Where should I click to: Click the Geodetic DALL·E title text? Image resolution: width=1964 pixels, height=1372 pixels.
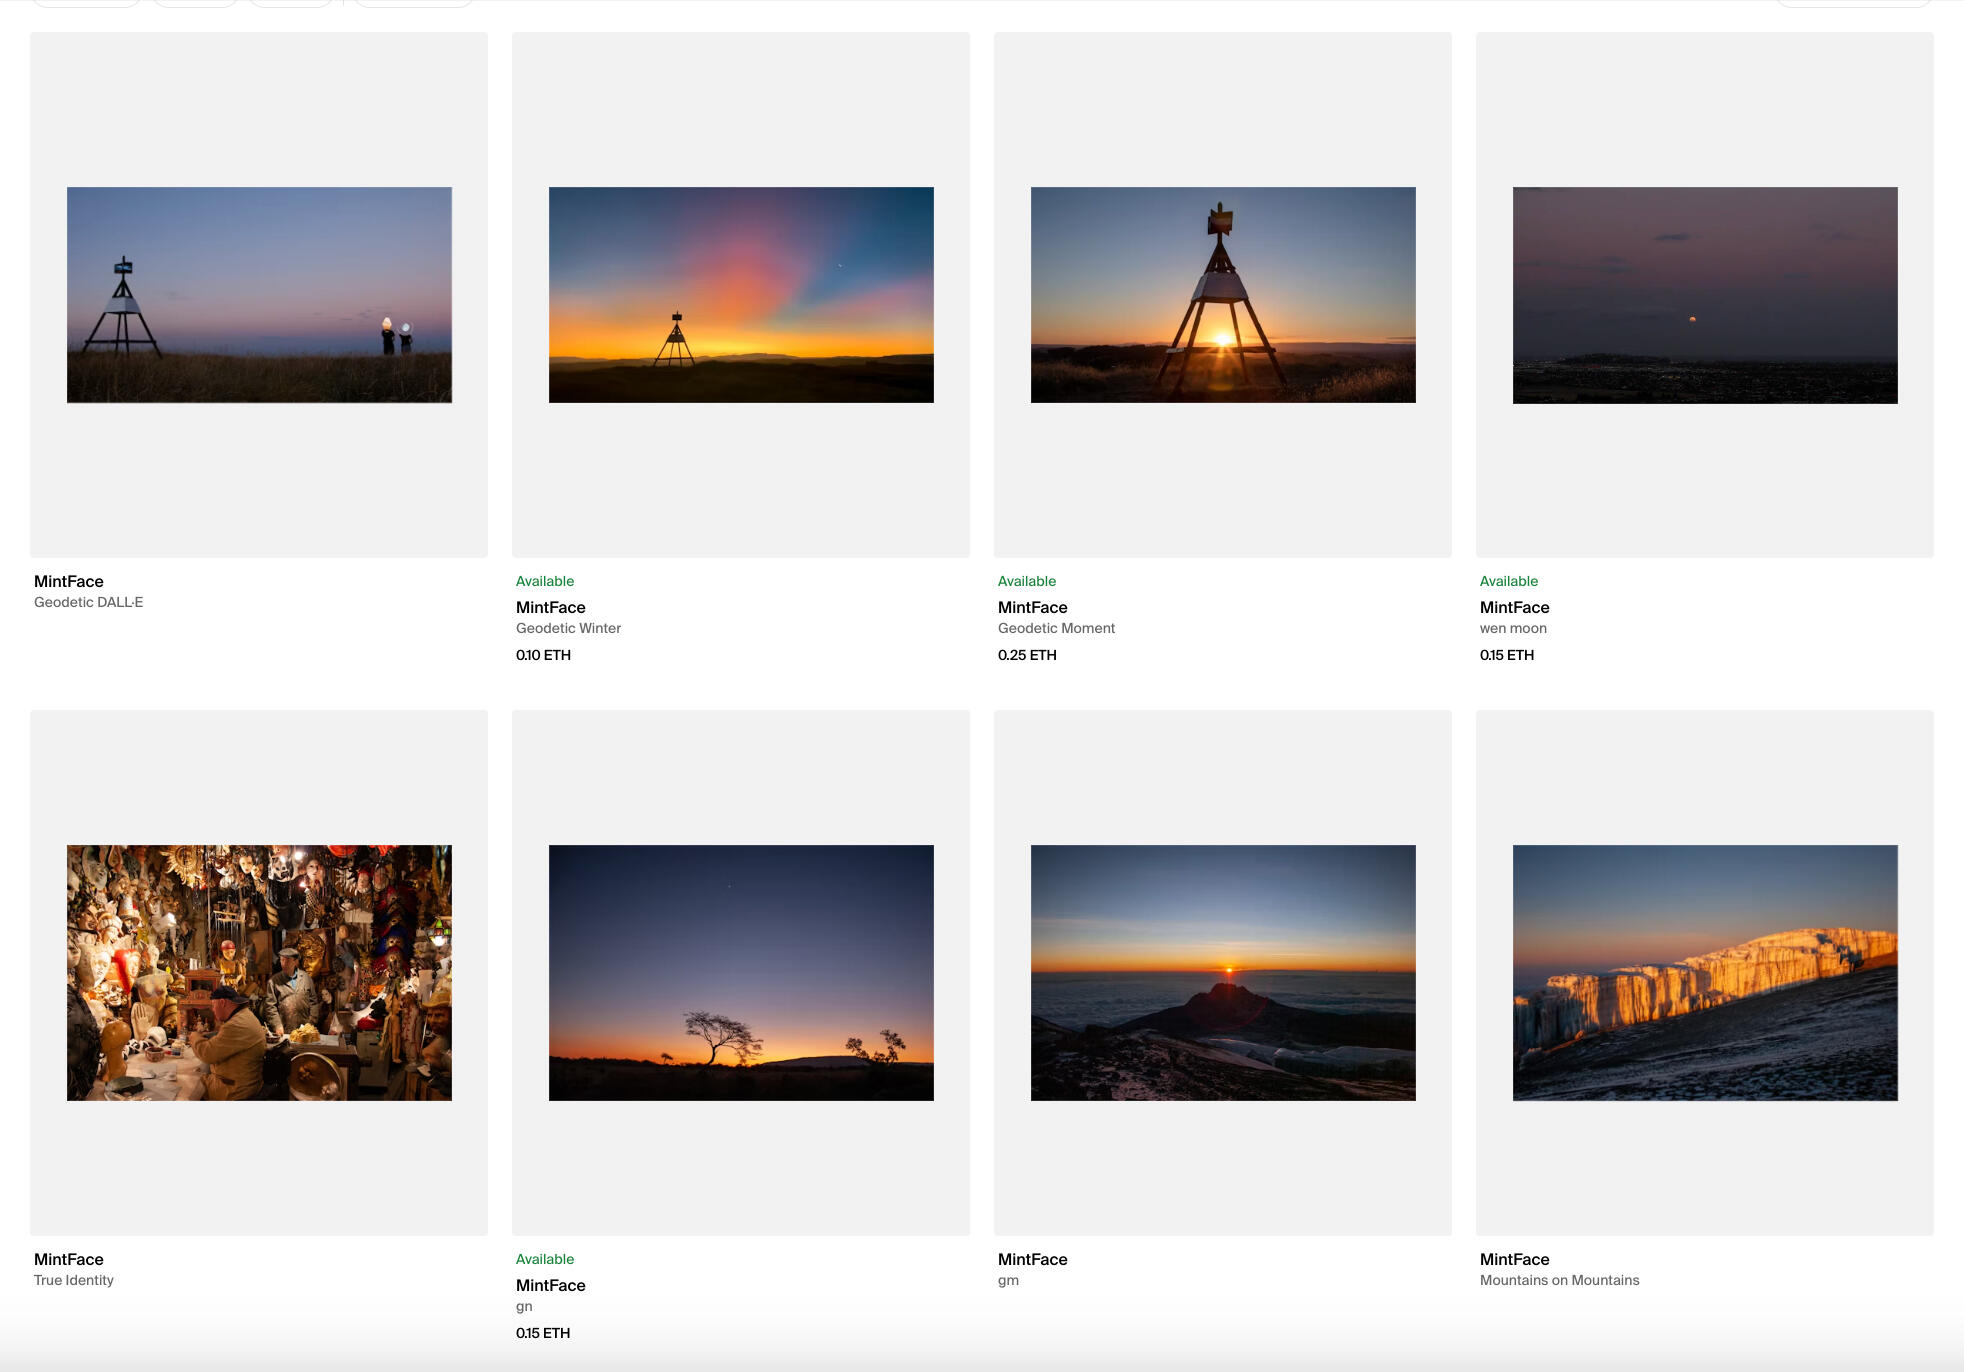point(88,602)
